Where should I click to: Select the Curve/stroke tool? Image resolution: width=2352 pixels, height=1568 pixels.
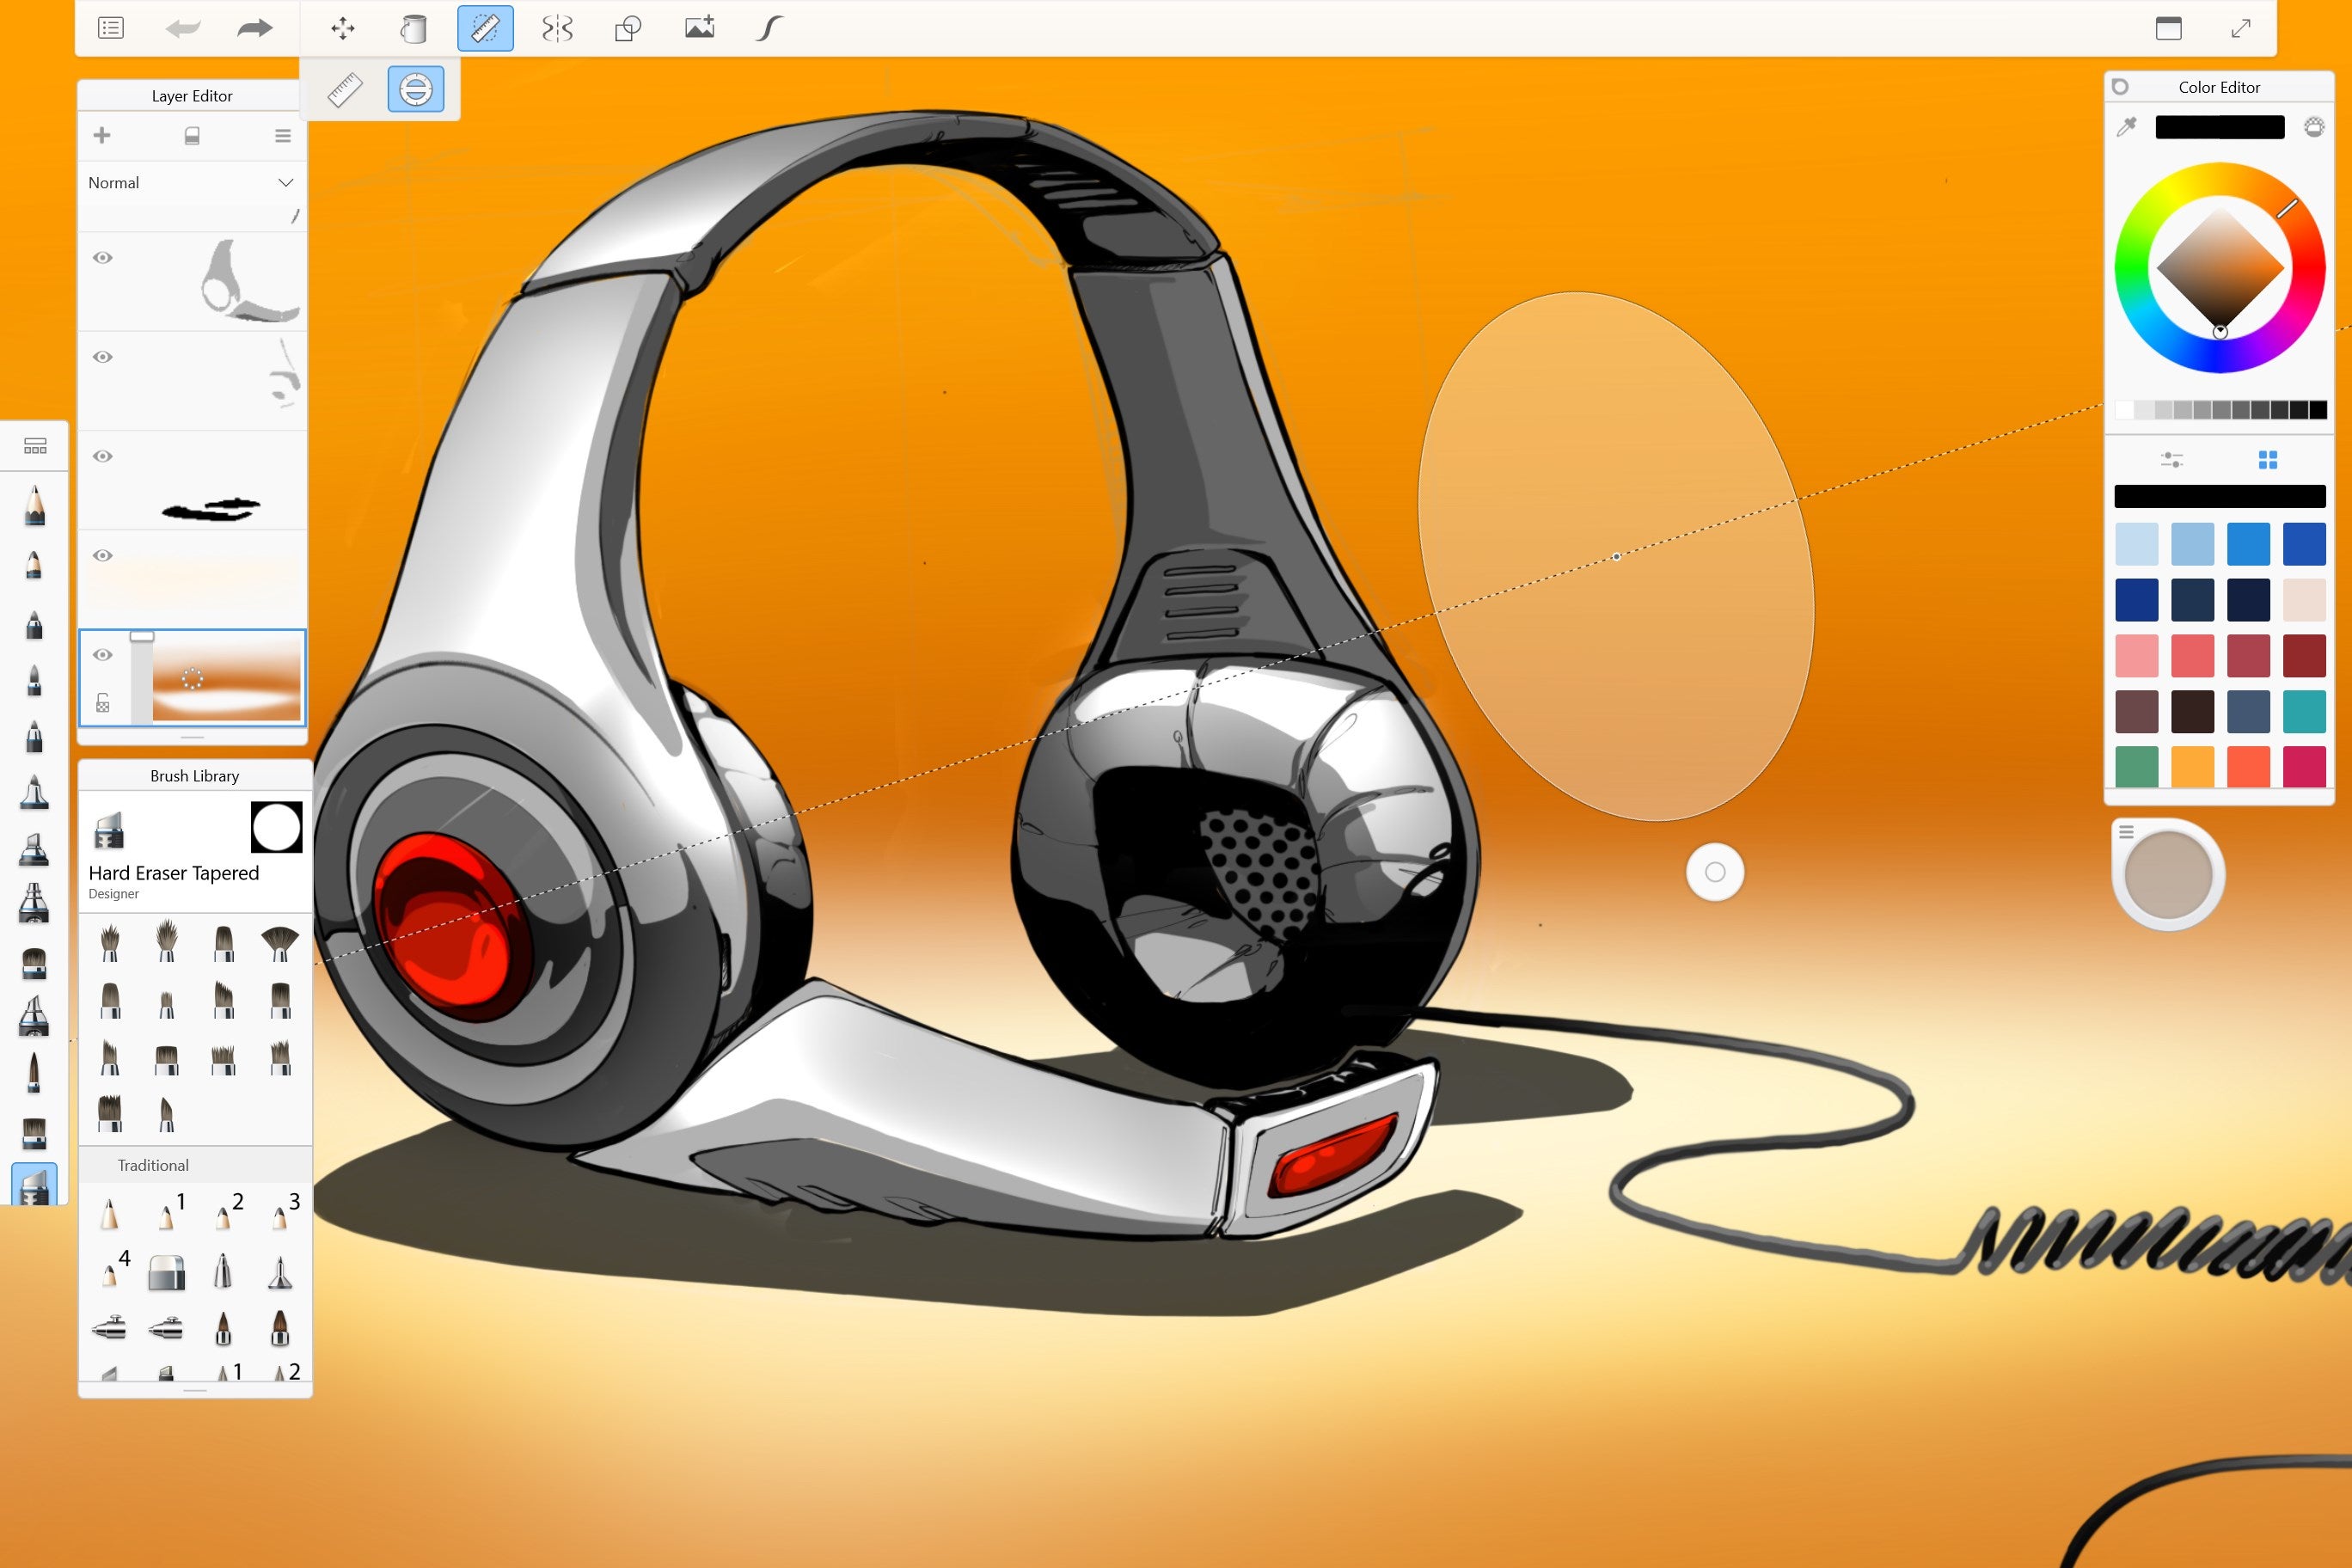click(x=765, y=27)
